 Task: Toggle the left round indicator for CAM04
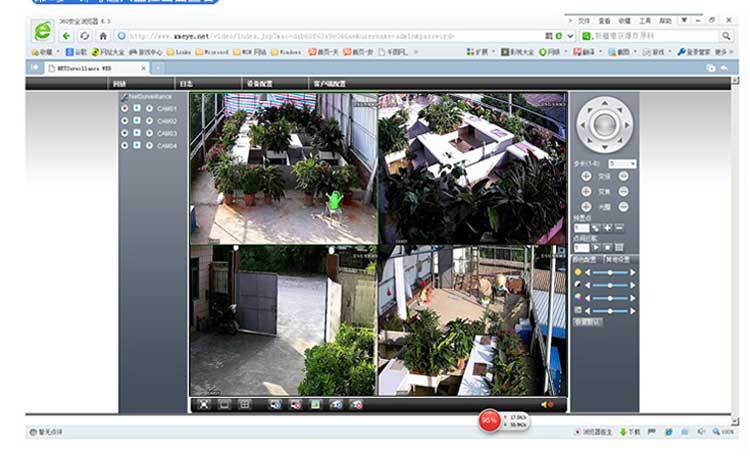(124, 145)
